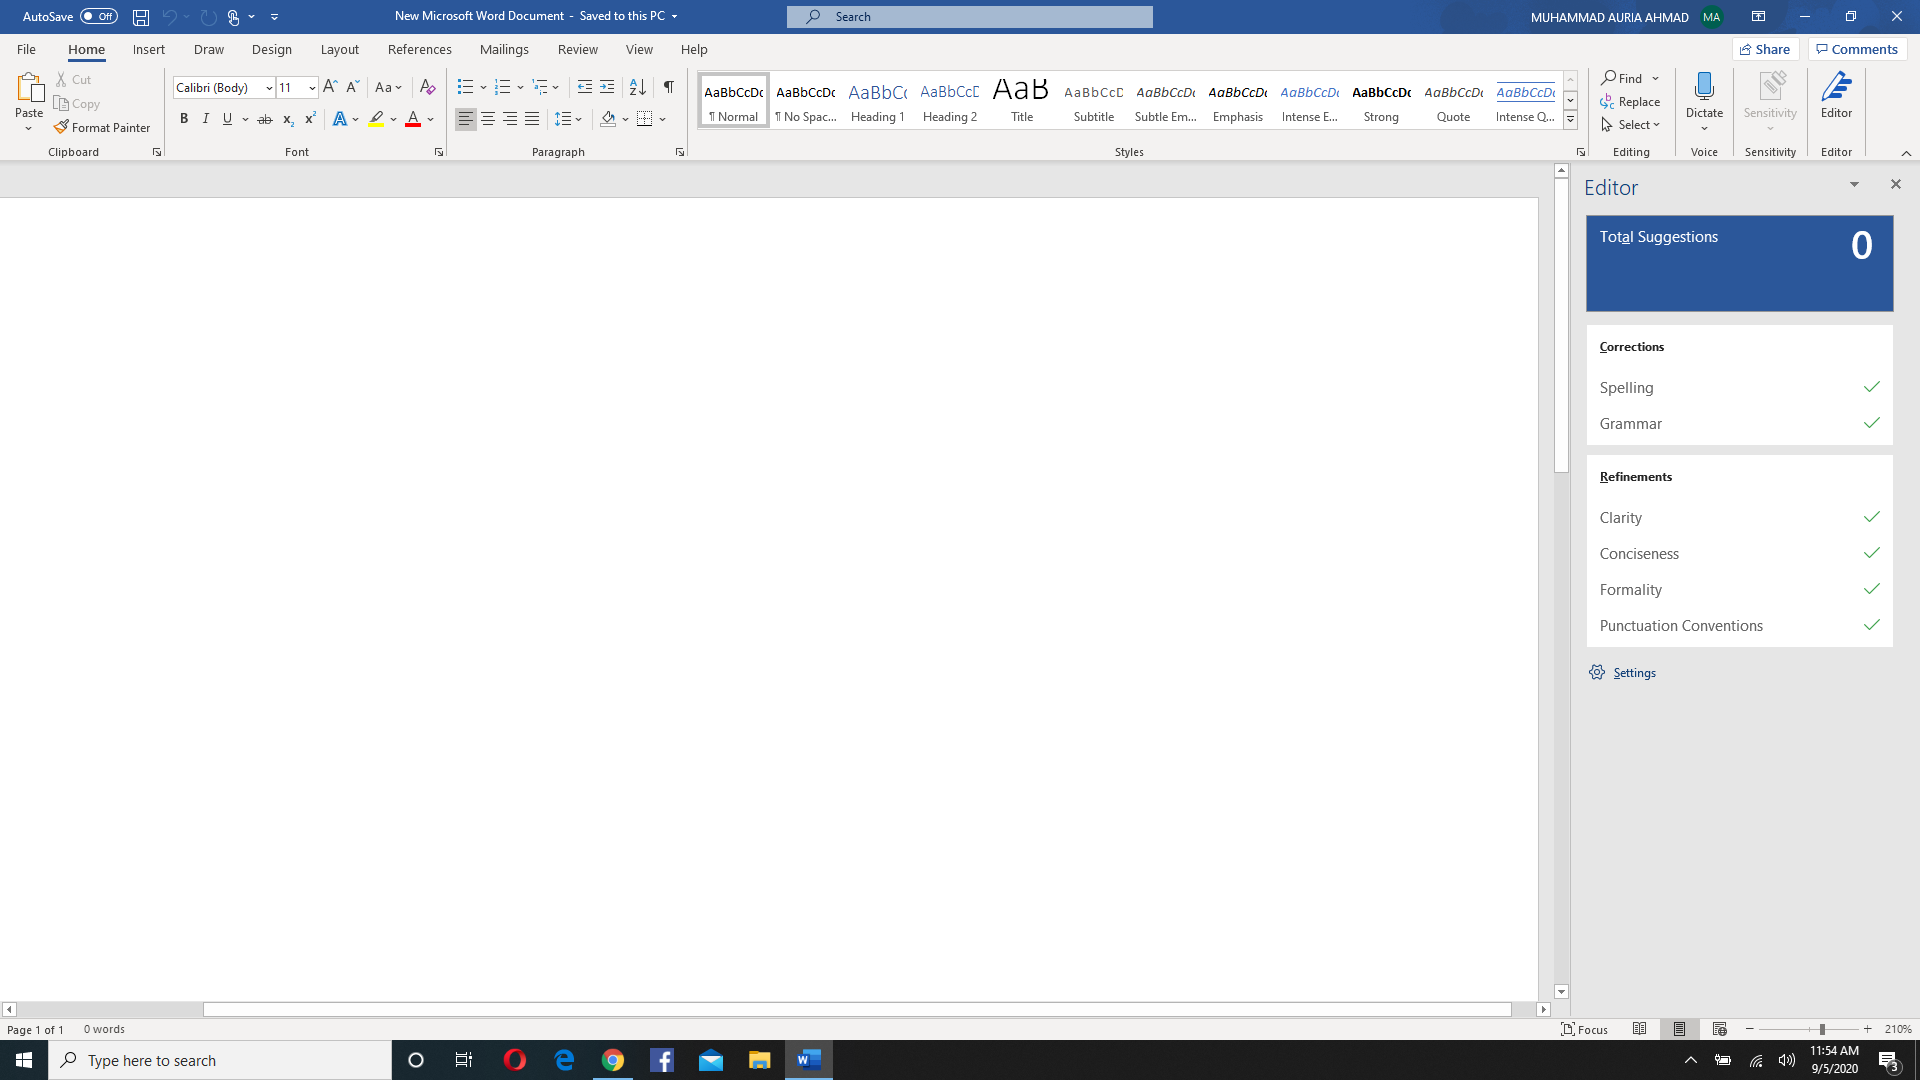The image size is (1920, 1080).
Task: Apply bullet list formatting
Action: click(465, 87)
